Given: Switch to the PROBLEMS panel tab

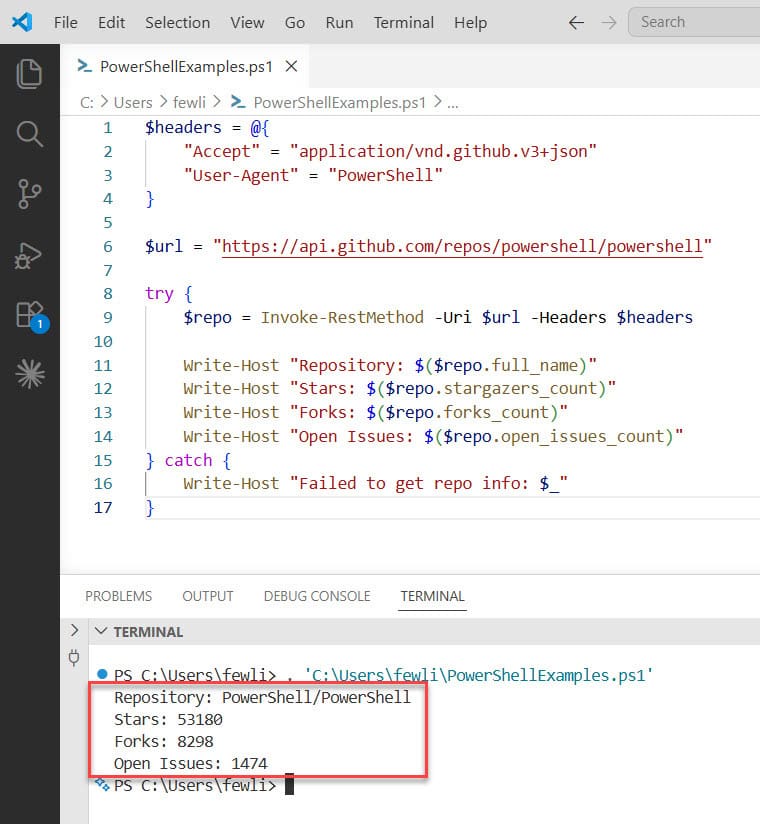Looking at the screenshot, I should click(x=118, y=596).
